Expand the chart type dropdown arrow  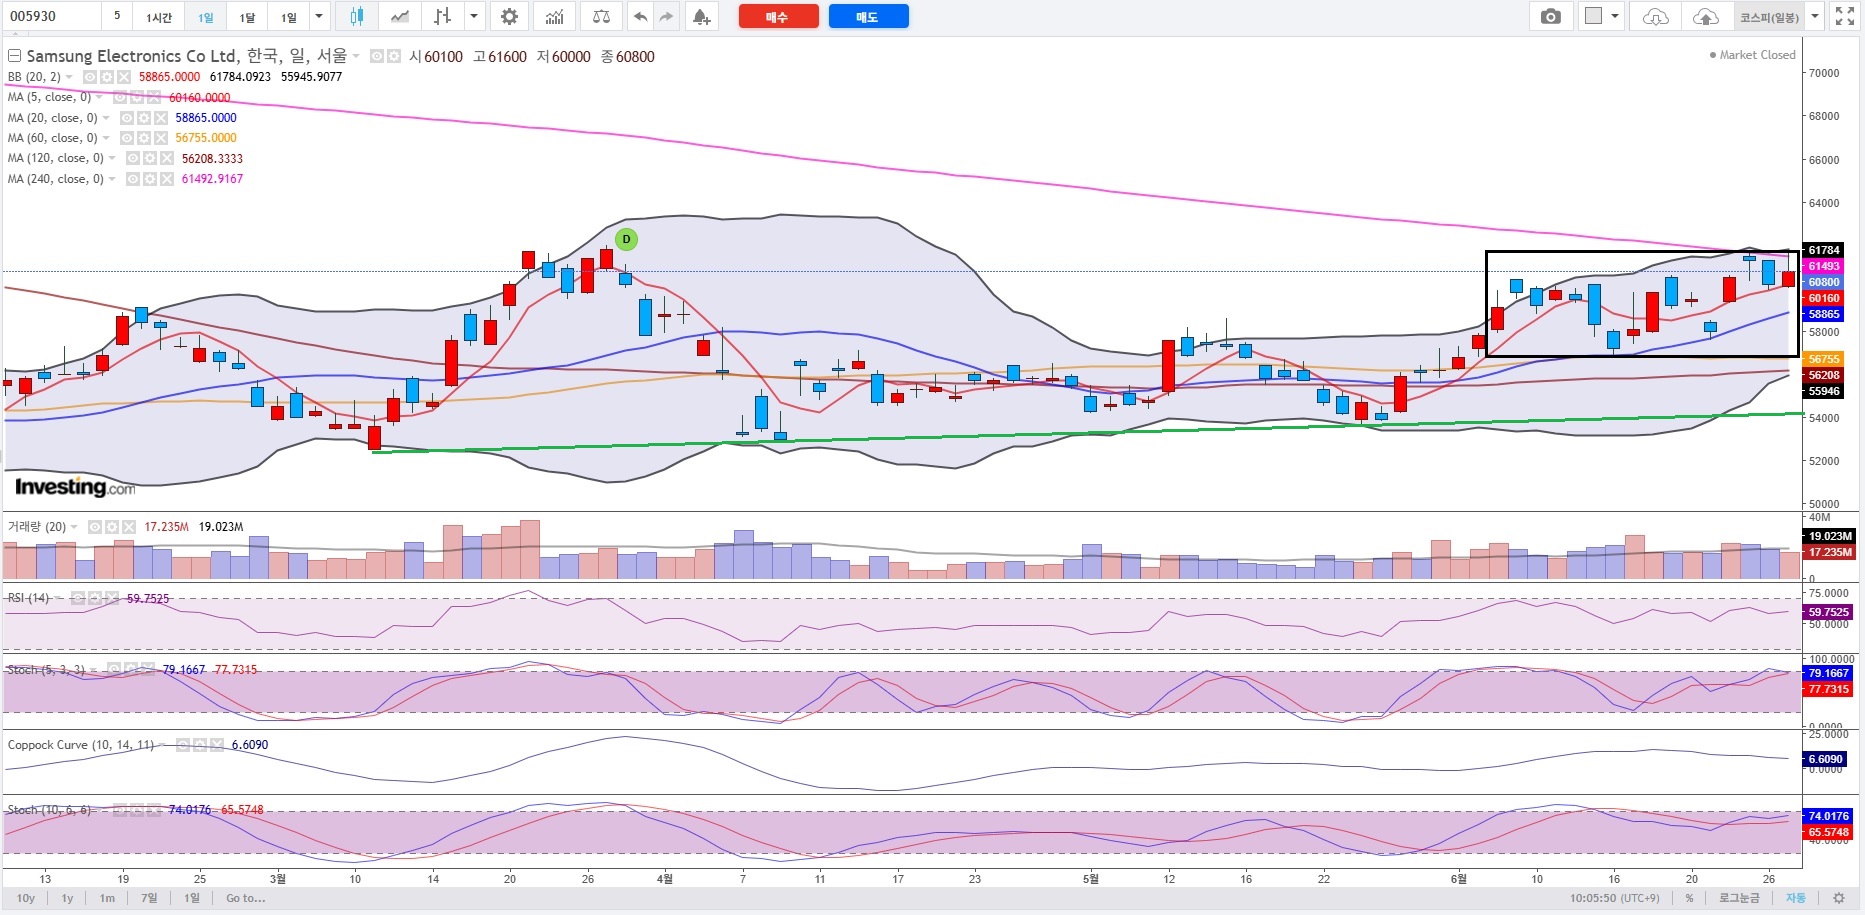pyautogui.click(x=474, y=16)
